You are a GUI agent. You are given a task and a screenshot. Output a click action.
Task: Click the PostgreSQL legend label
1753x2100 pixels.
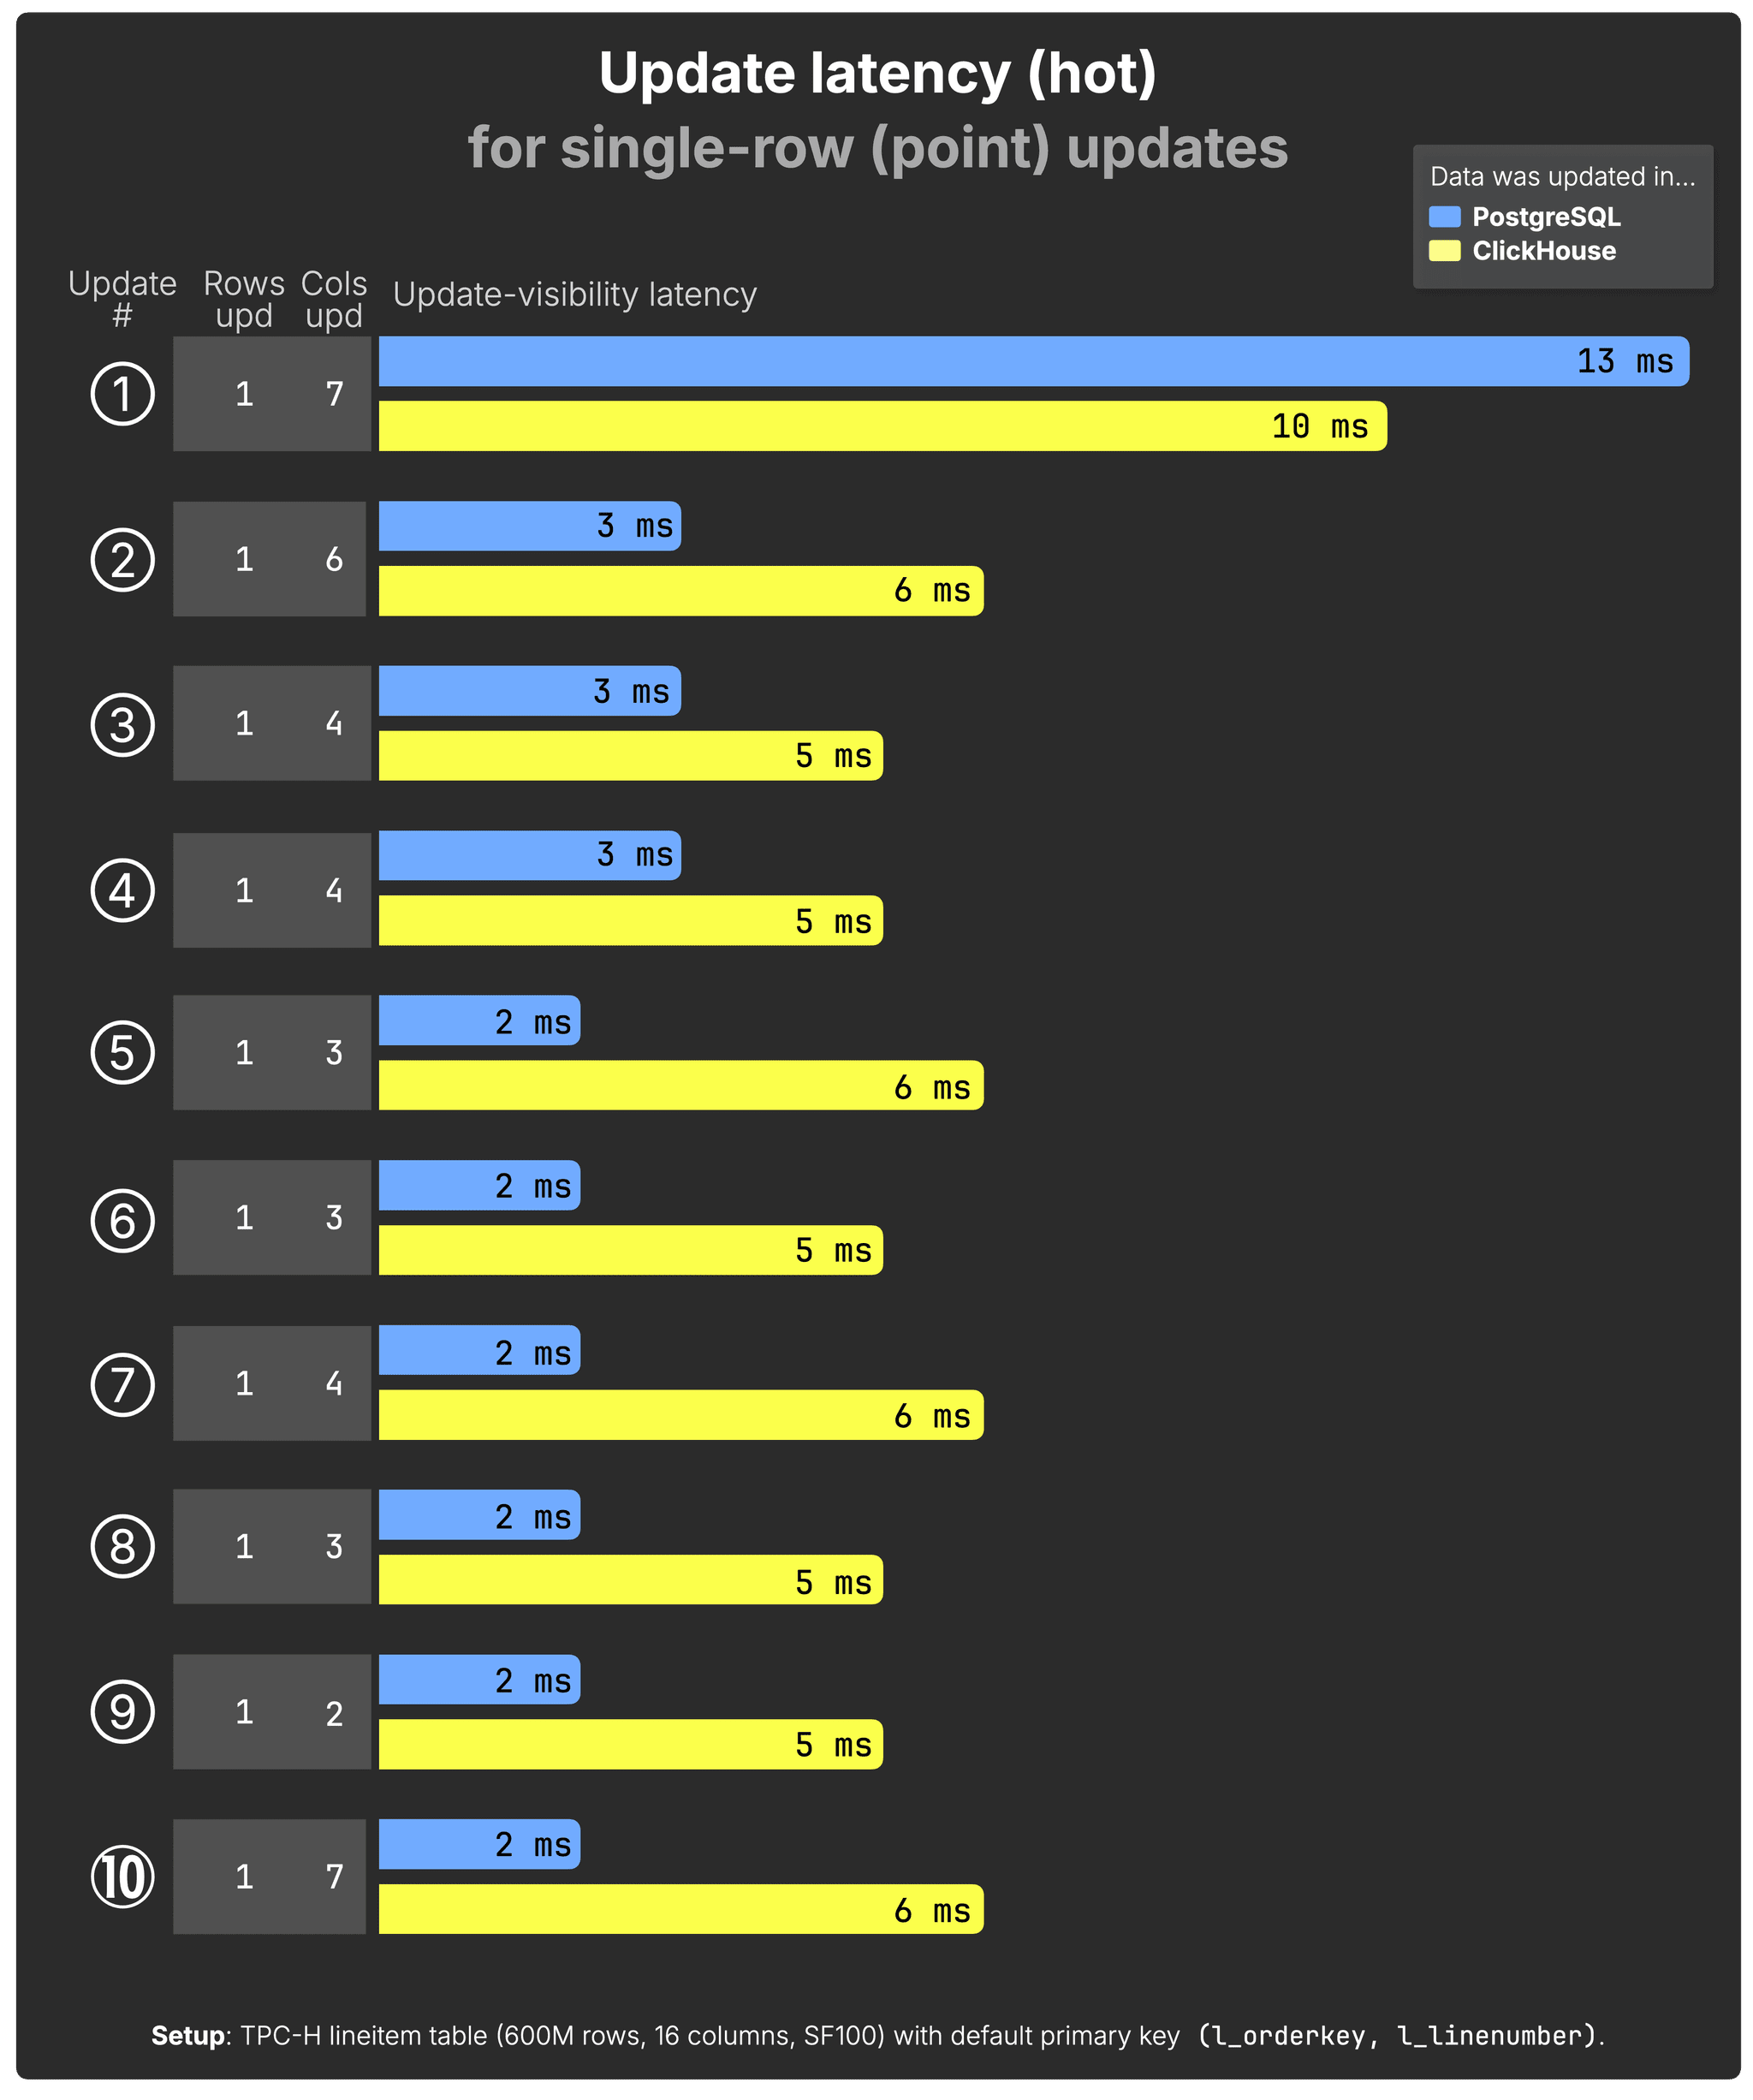[1546, 217]
